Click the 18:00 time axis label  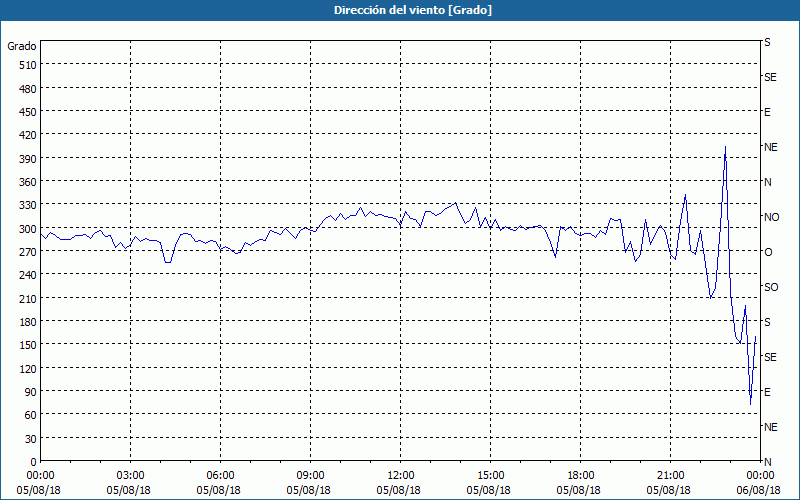tap(581, 476)
